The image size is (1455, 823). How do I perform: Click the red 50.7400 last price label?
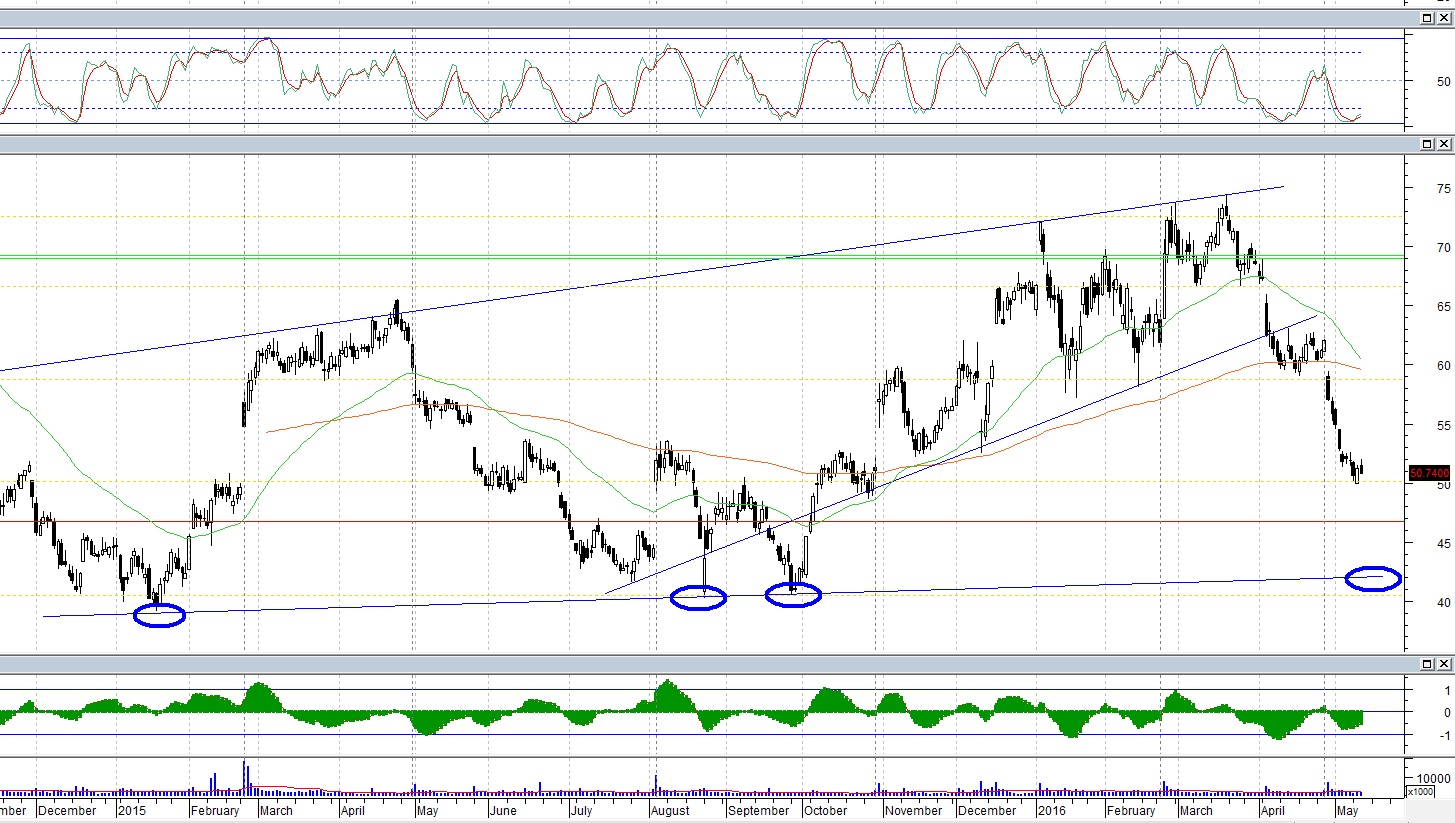[1429, 472]
